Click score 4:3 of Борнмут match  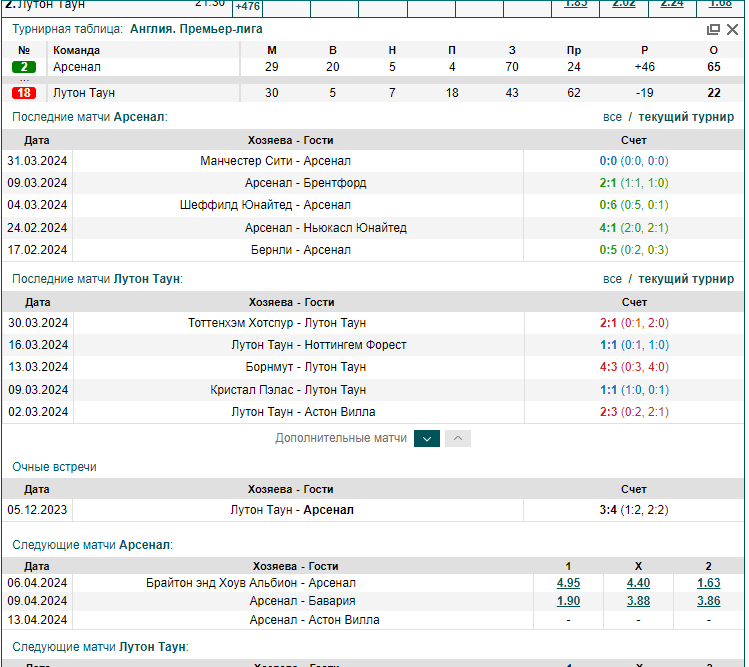pyautogui.click(x=609, y=367)
